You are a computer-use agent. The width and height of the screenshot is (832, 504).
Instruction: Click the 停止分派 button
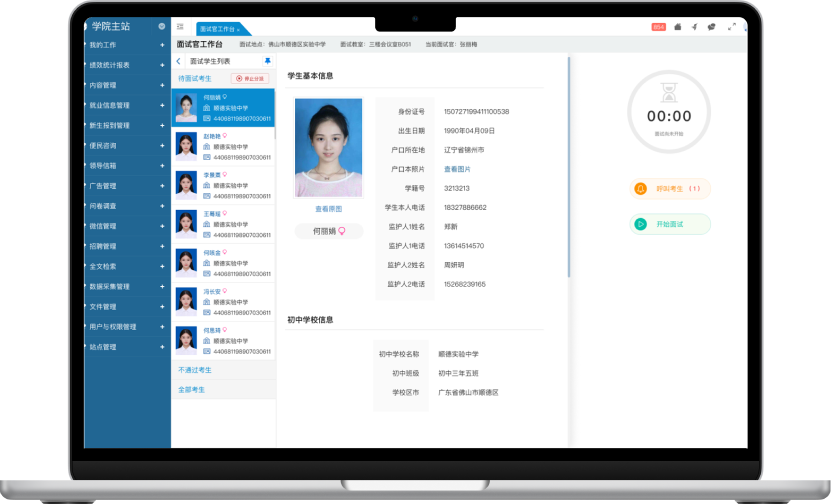(x=250, y=77)
